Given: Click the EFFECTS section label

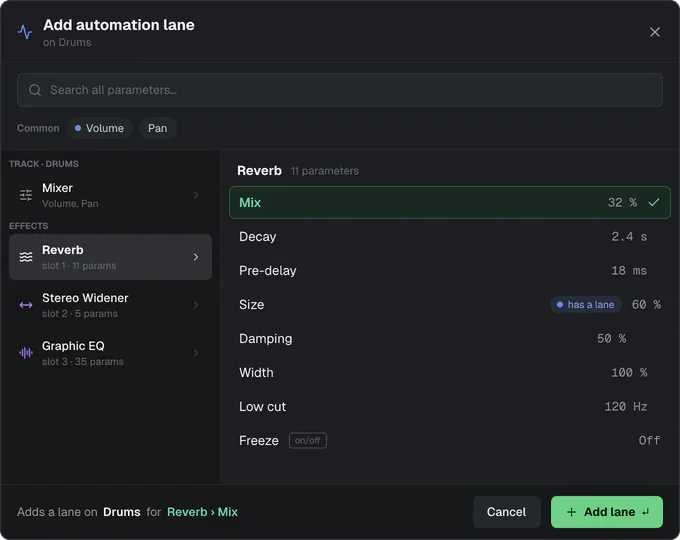Looking at the screenshot, I should (x=29, y=226).
